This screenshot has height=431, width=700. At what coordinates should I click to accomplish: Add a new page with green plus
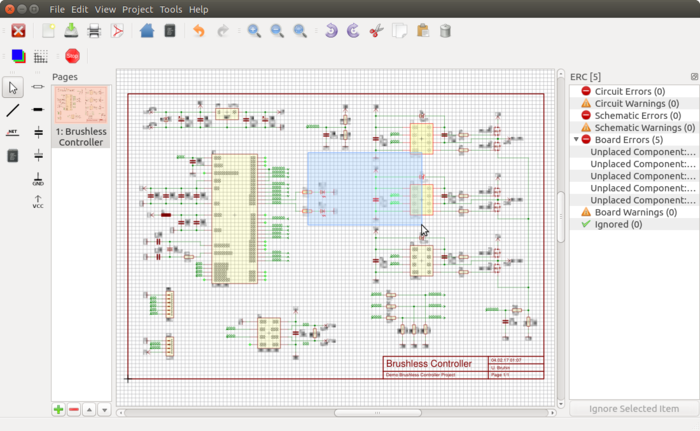click(59, 410)
